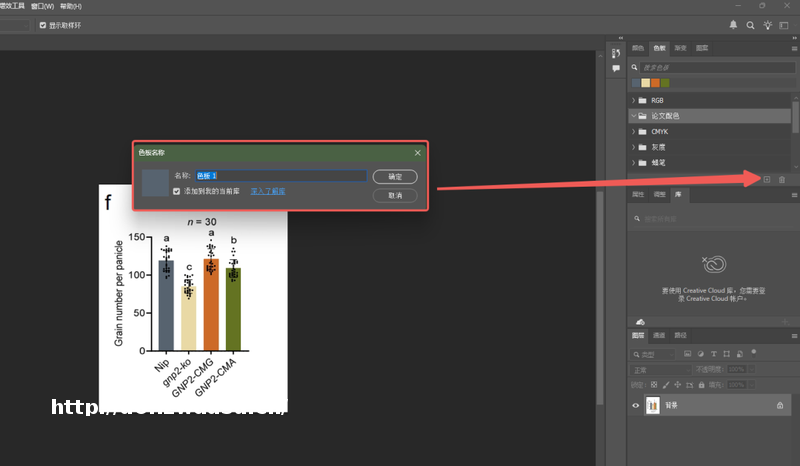The image size is (800, 466).
Task: Uncheck 添加到我的当前库 checkbox
Action: pyautogui.click(x=176, y=190)
